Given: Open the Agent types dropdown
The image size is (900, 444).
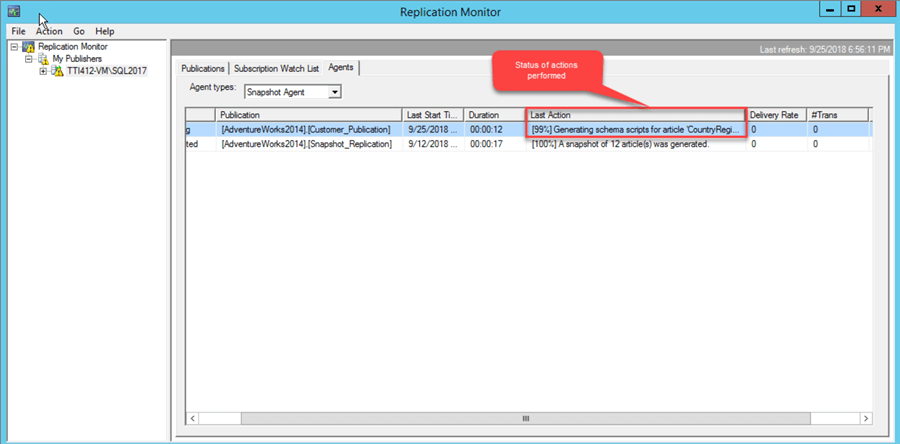Looking at the screenshot, I should click(336, 92).
